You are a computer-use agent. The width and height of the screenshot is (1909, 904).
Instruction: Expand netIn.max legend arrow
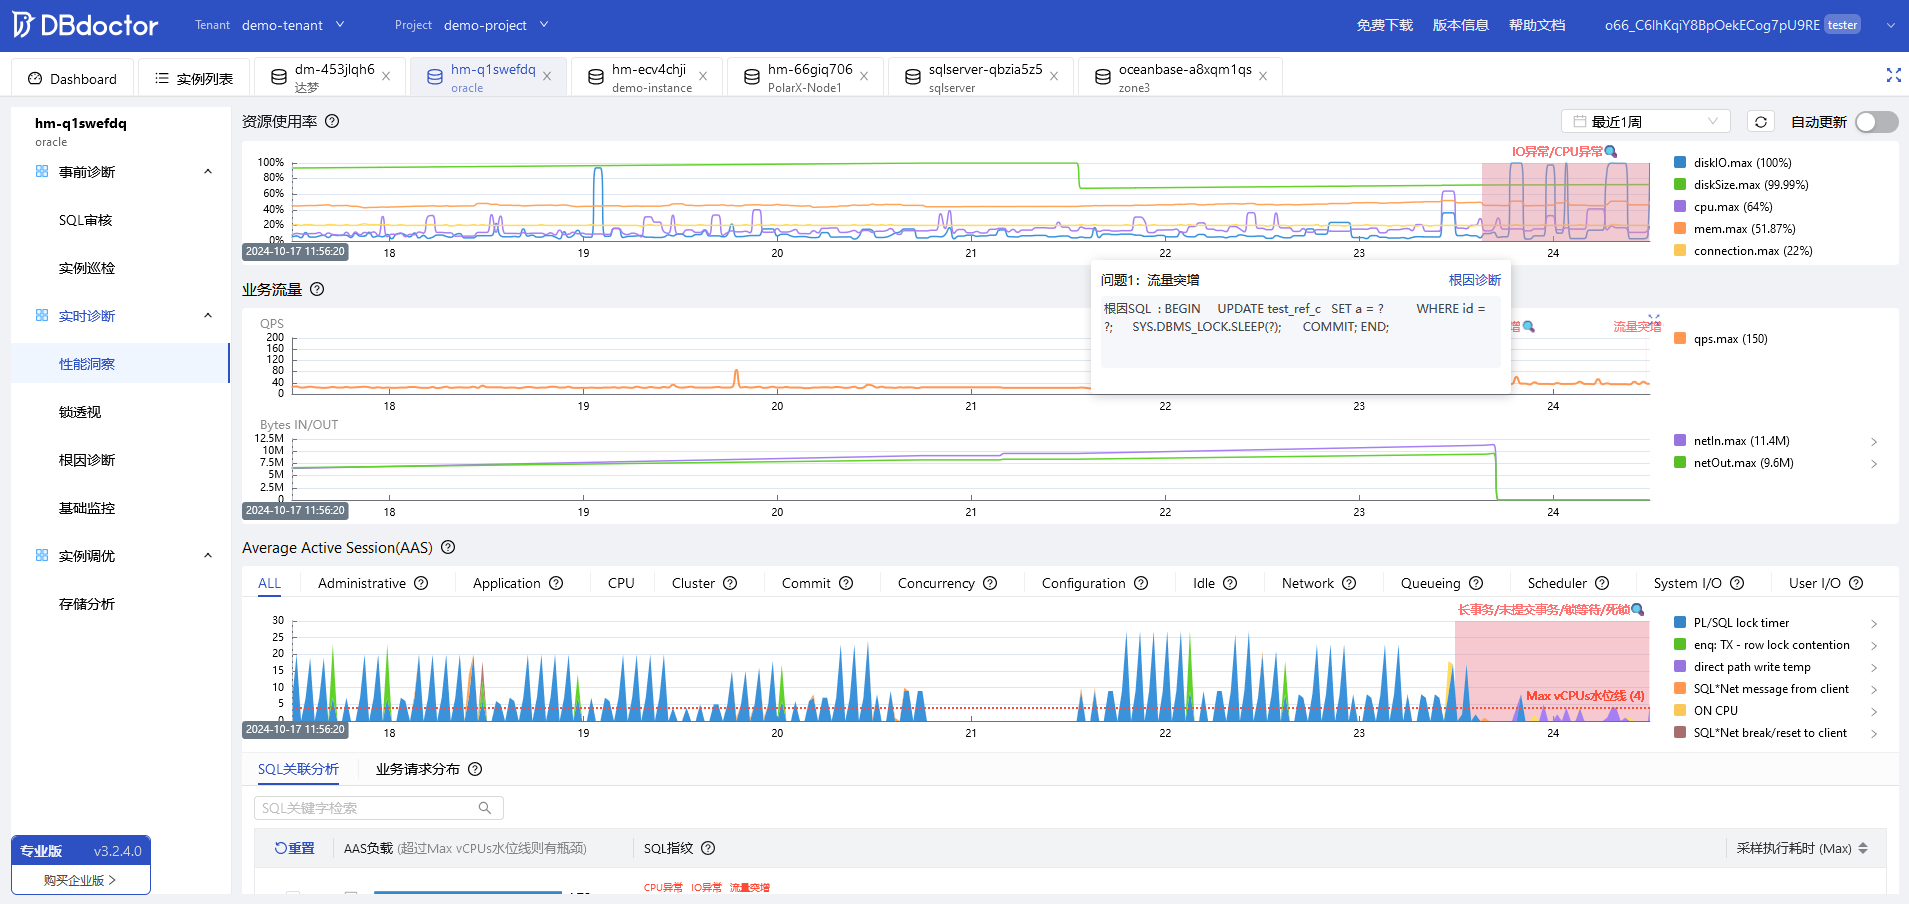click(x=1874, y=441)
